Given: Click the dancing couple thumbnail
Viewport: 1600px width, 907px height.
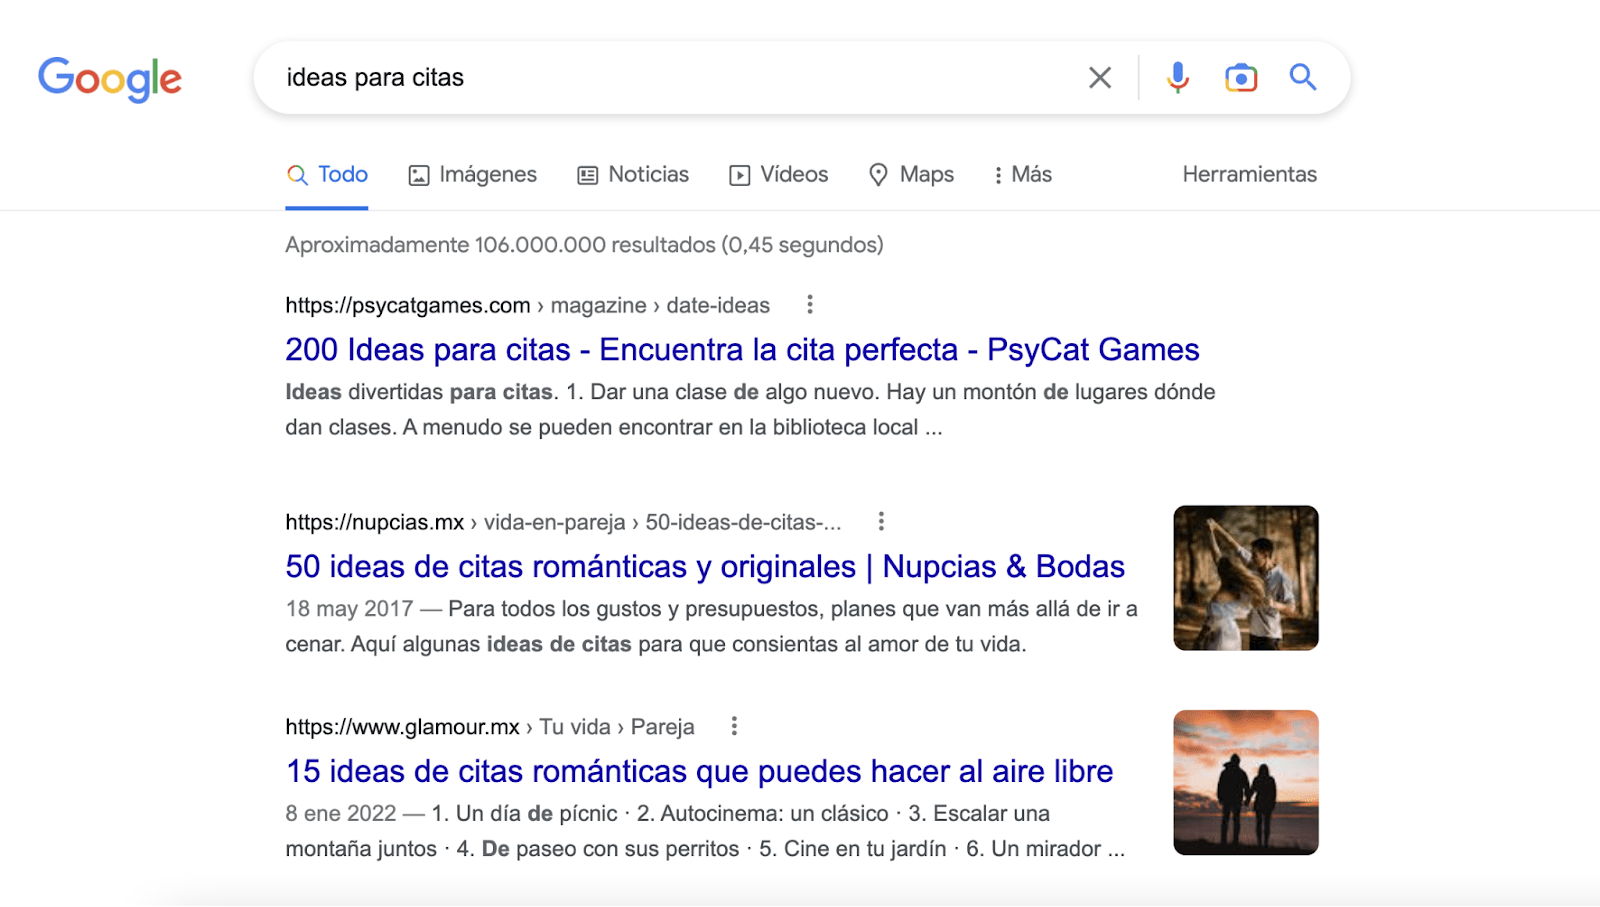Looking at the screenshot, I should [x=1246, y=578].
